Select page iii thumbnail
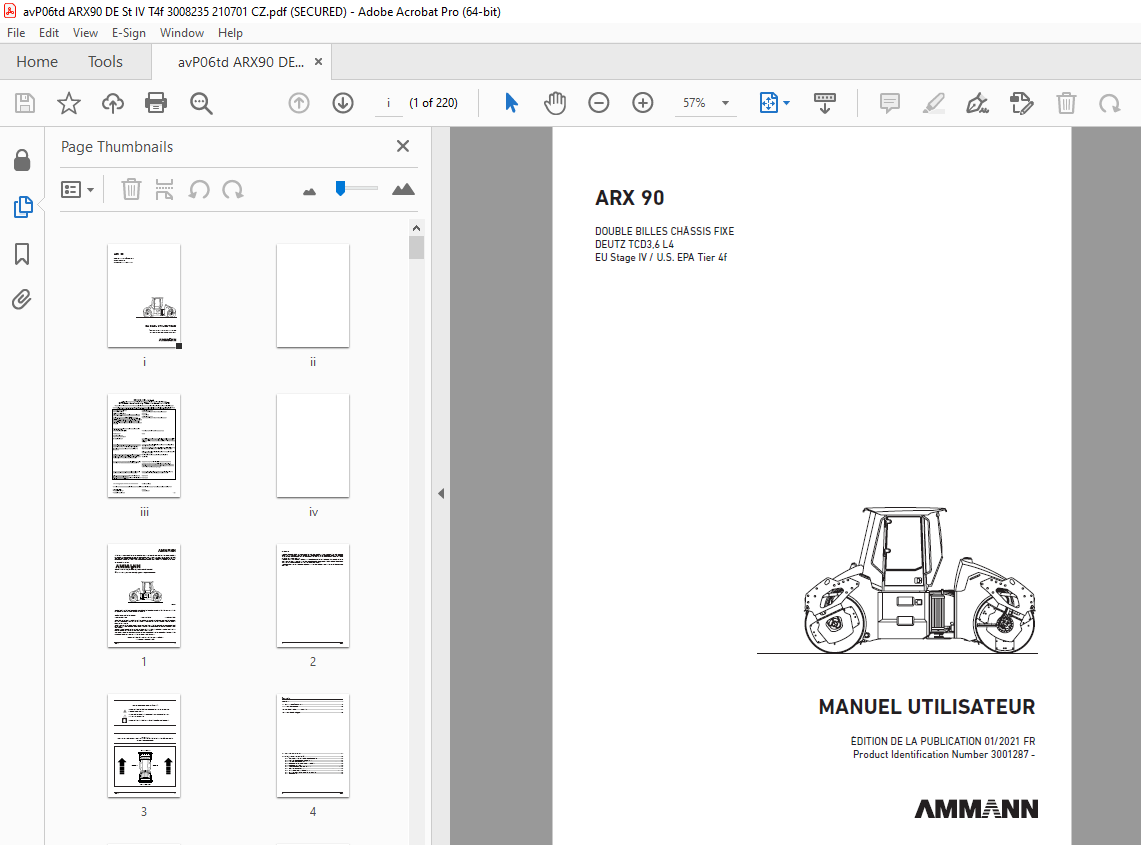This screenshot has width=1141, height=845. click(x=144, y=445)
